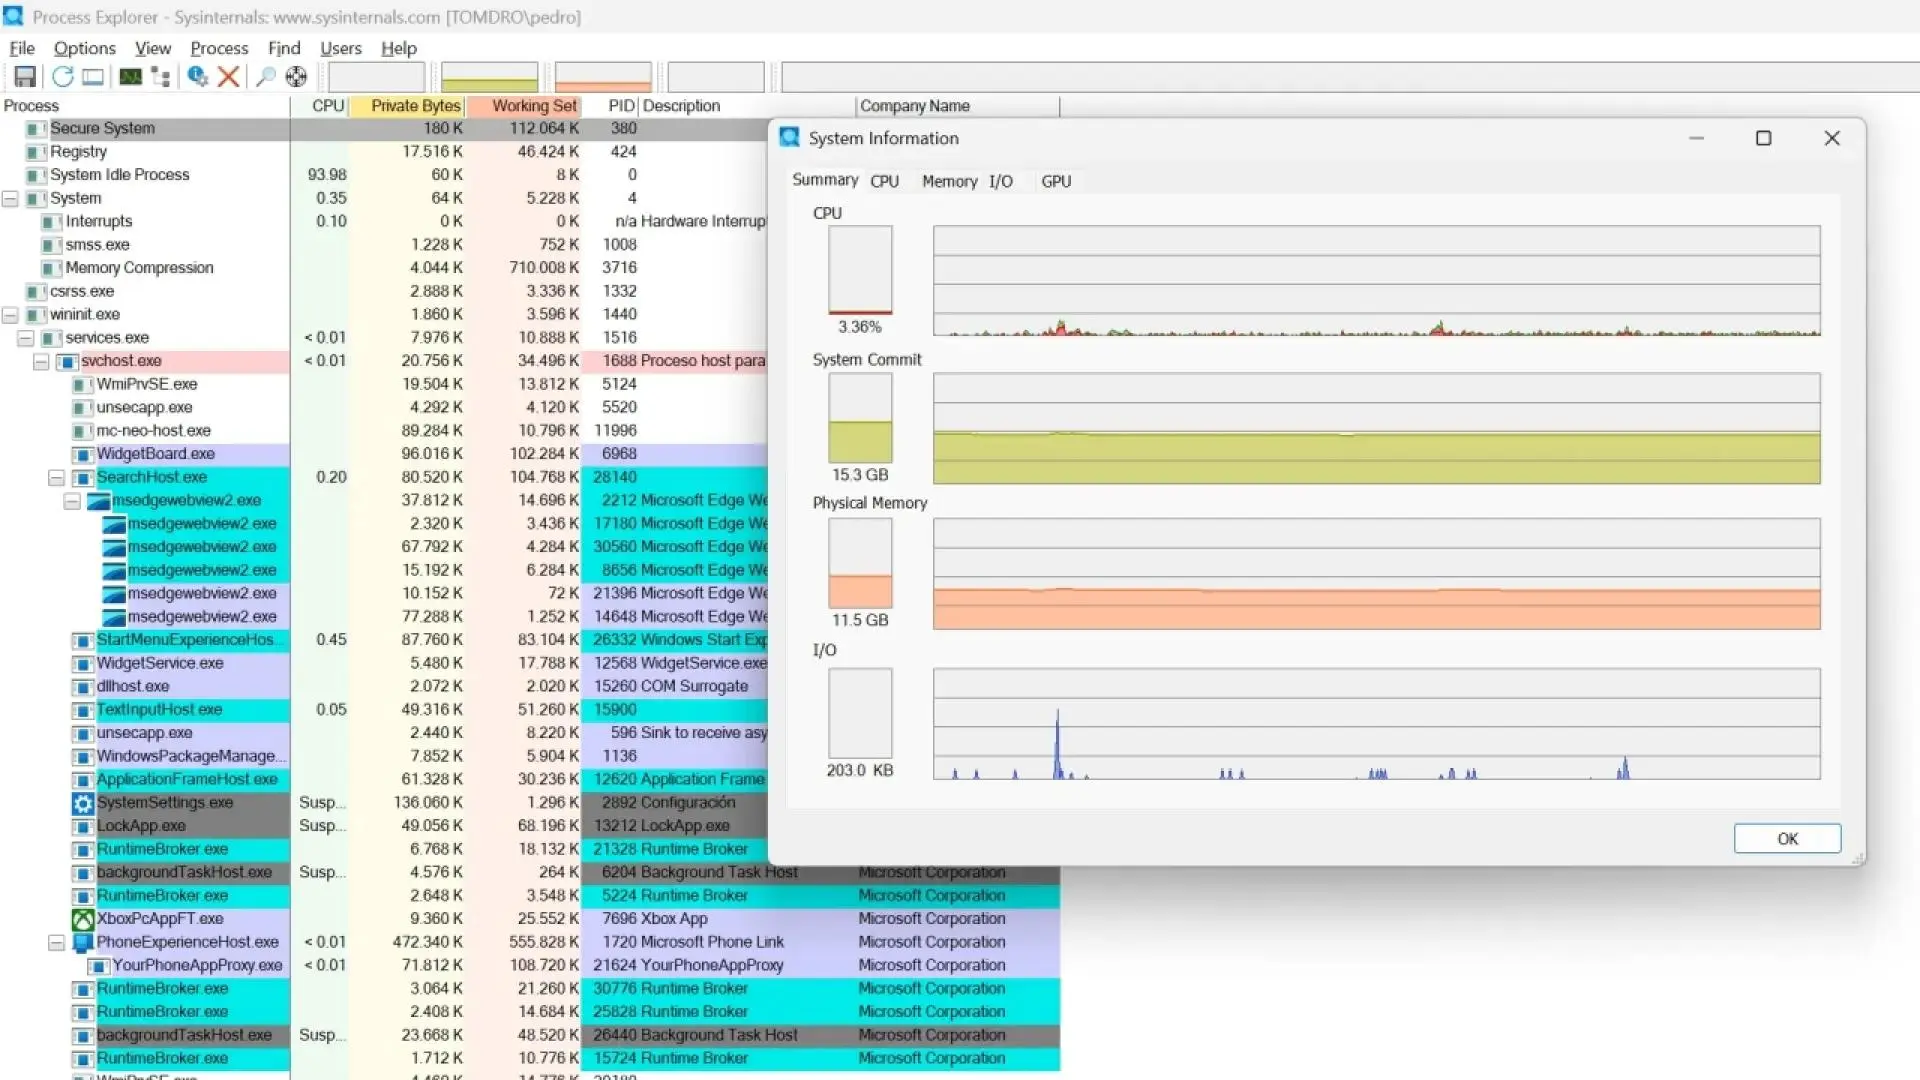Open the Help menu

pyautogui.click(x=399, y=48)
